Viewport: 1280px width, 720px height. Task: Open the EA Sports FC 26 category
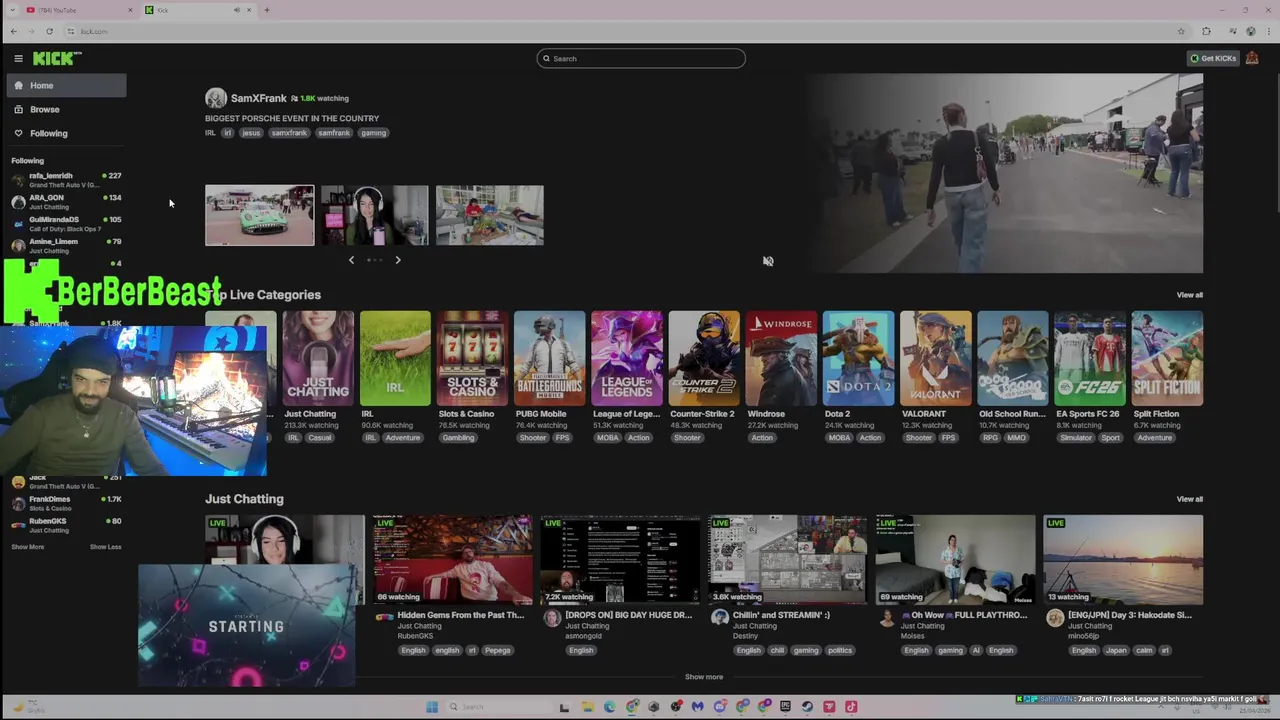[x=1090, y=358]
